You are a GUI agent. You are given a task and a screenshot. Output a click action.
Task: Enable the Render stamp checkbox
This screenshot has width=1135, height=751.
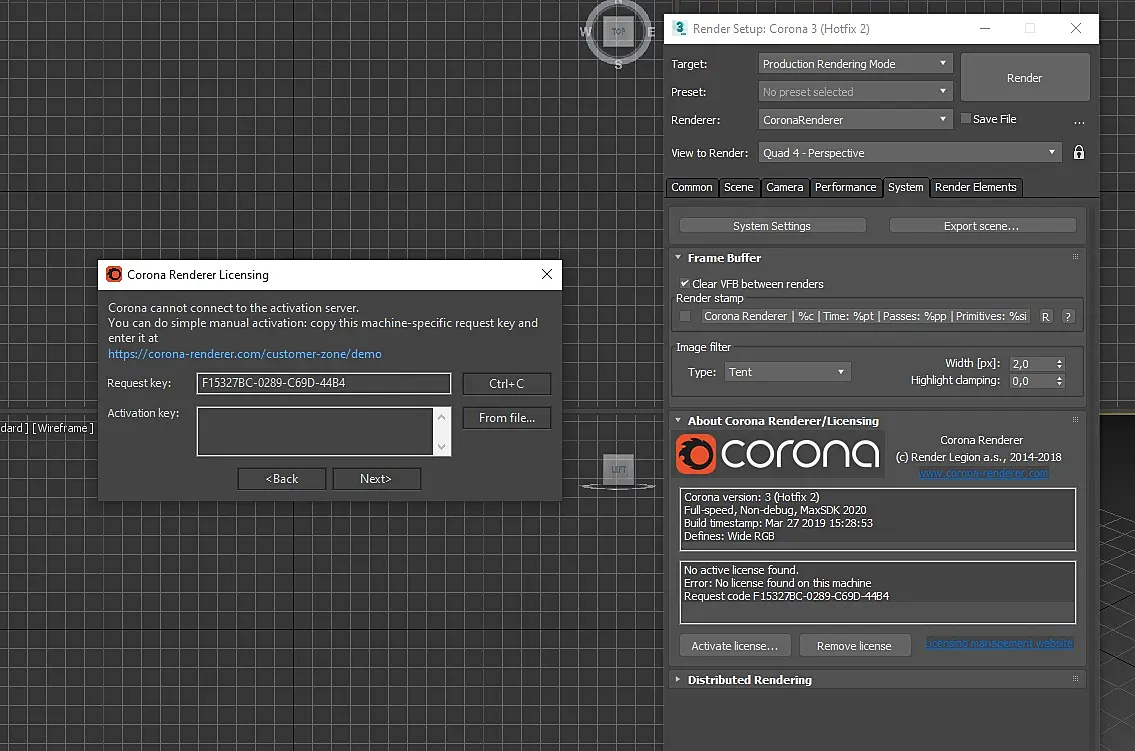(685, 316)
